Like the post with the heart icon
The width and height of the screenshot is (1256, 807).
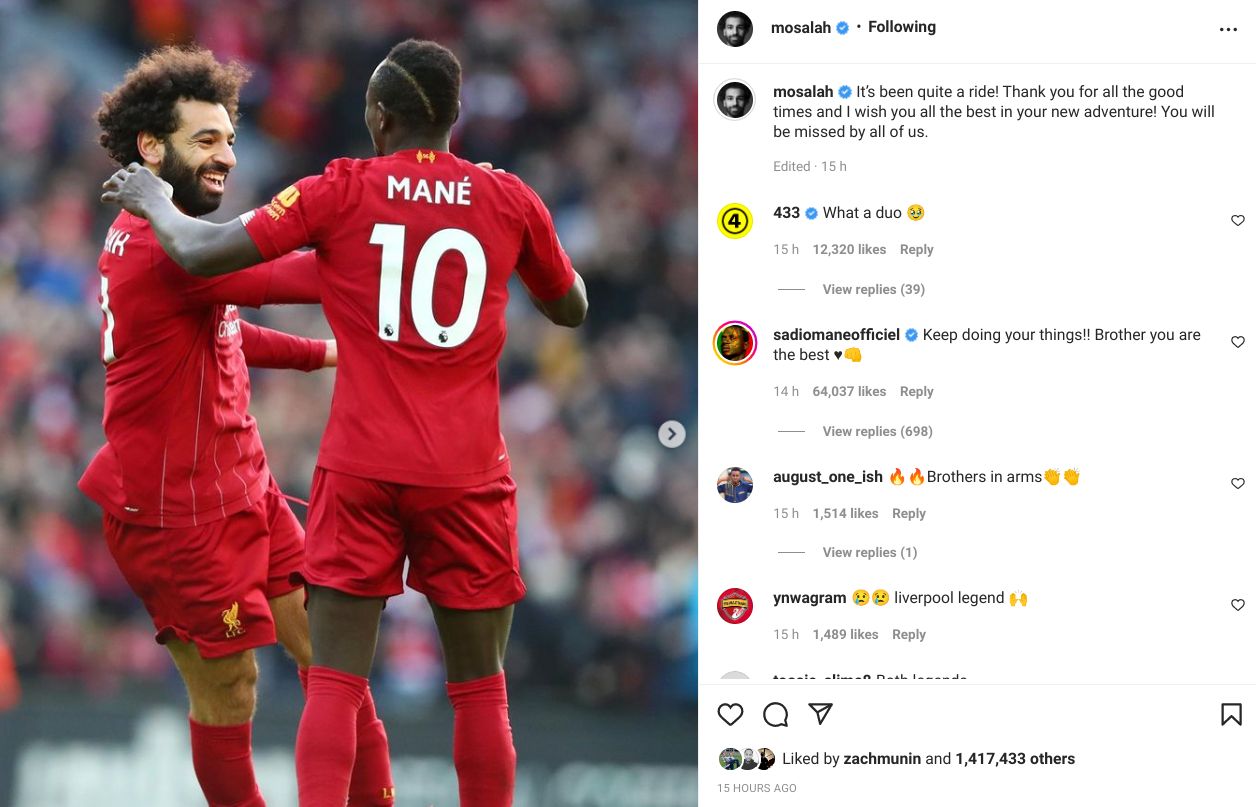731,714
